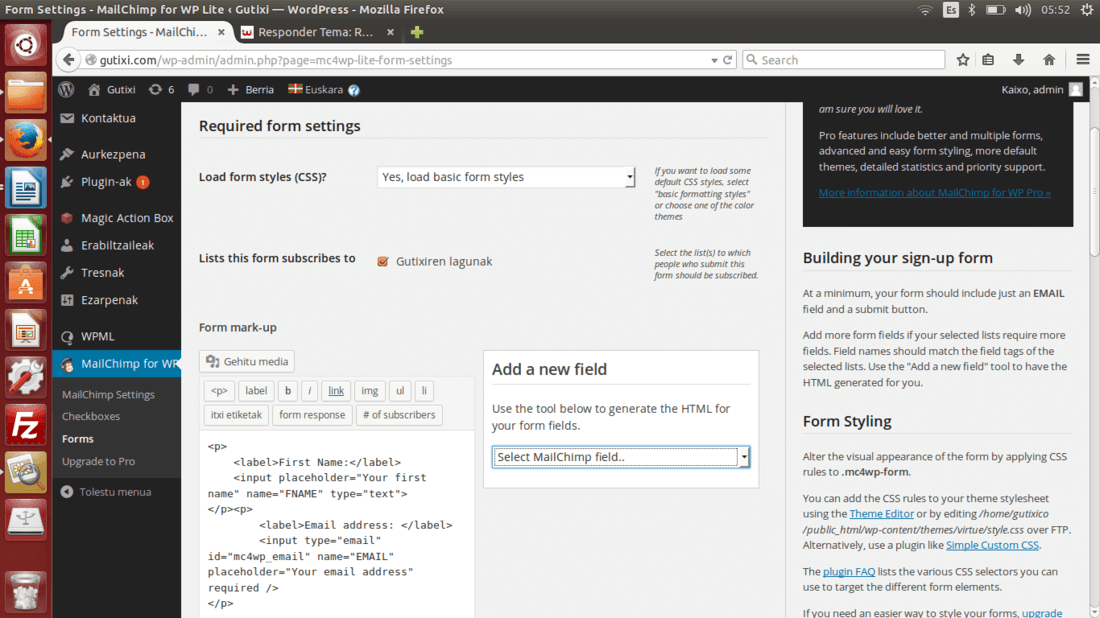Click the Ubuntu dash home icon

(25, 46)
